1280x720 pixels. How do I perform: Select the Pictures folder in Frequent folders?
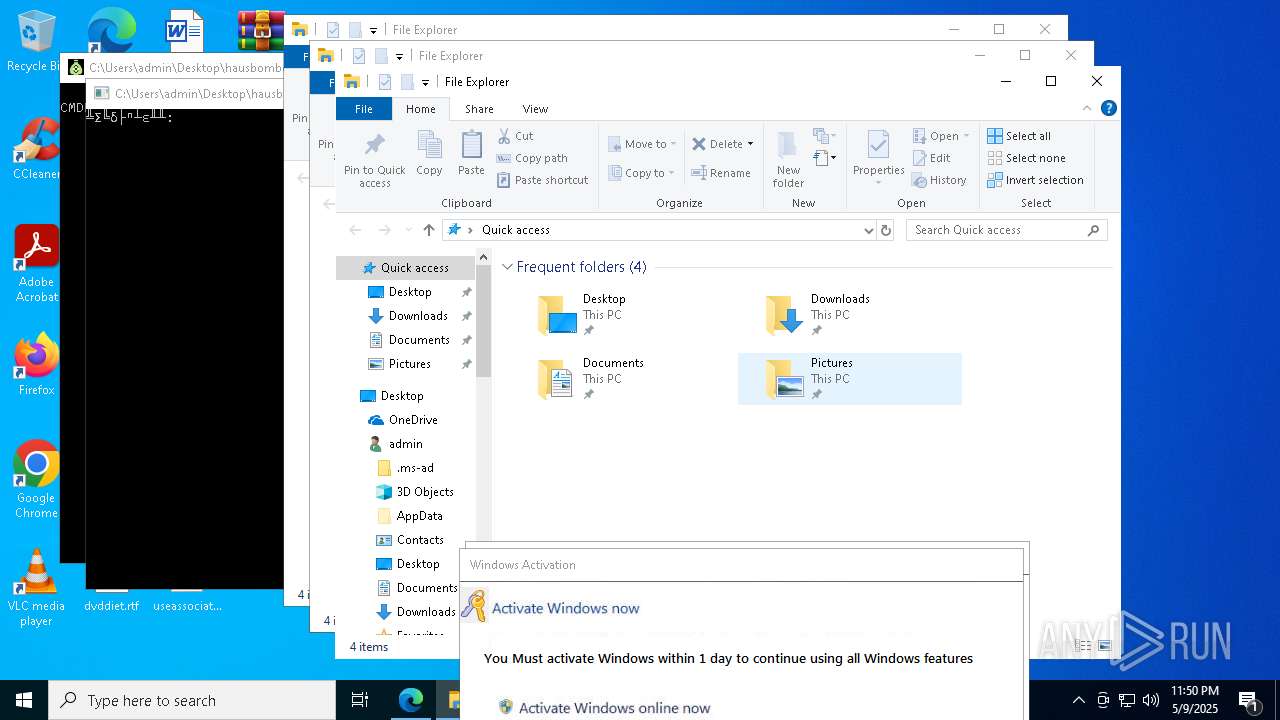point(849,379)
